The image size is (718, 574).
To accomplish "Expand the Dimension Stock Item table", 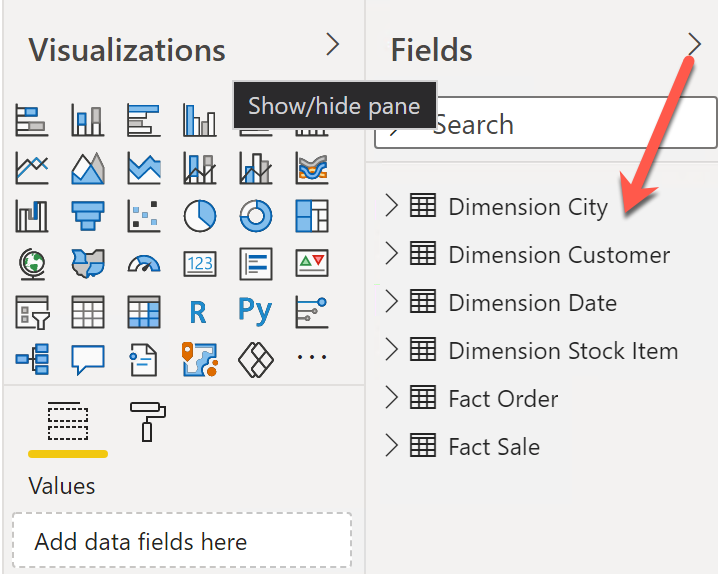I will click(391, 350).
